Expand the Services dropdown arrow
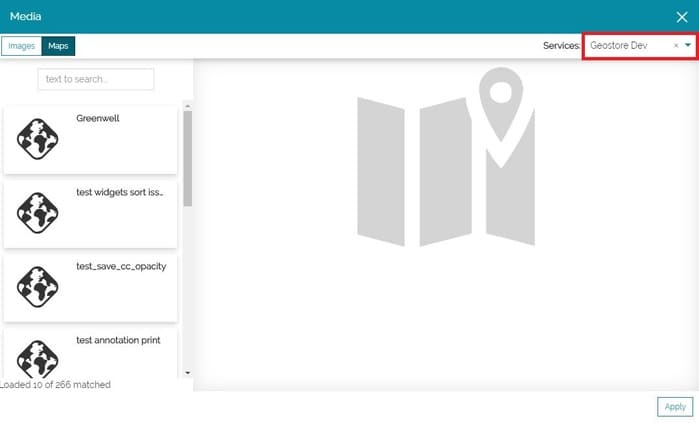The width and height of the screenshot is (699, 423). coord(688,46)
